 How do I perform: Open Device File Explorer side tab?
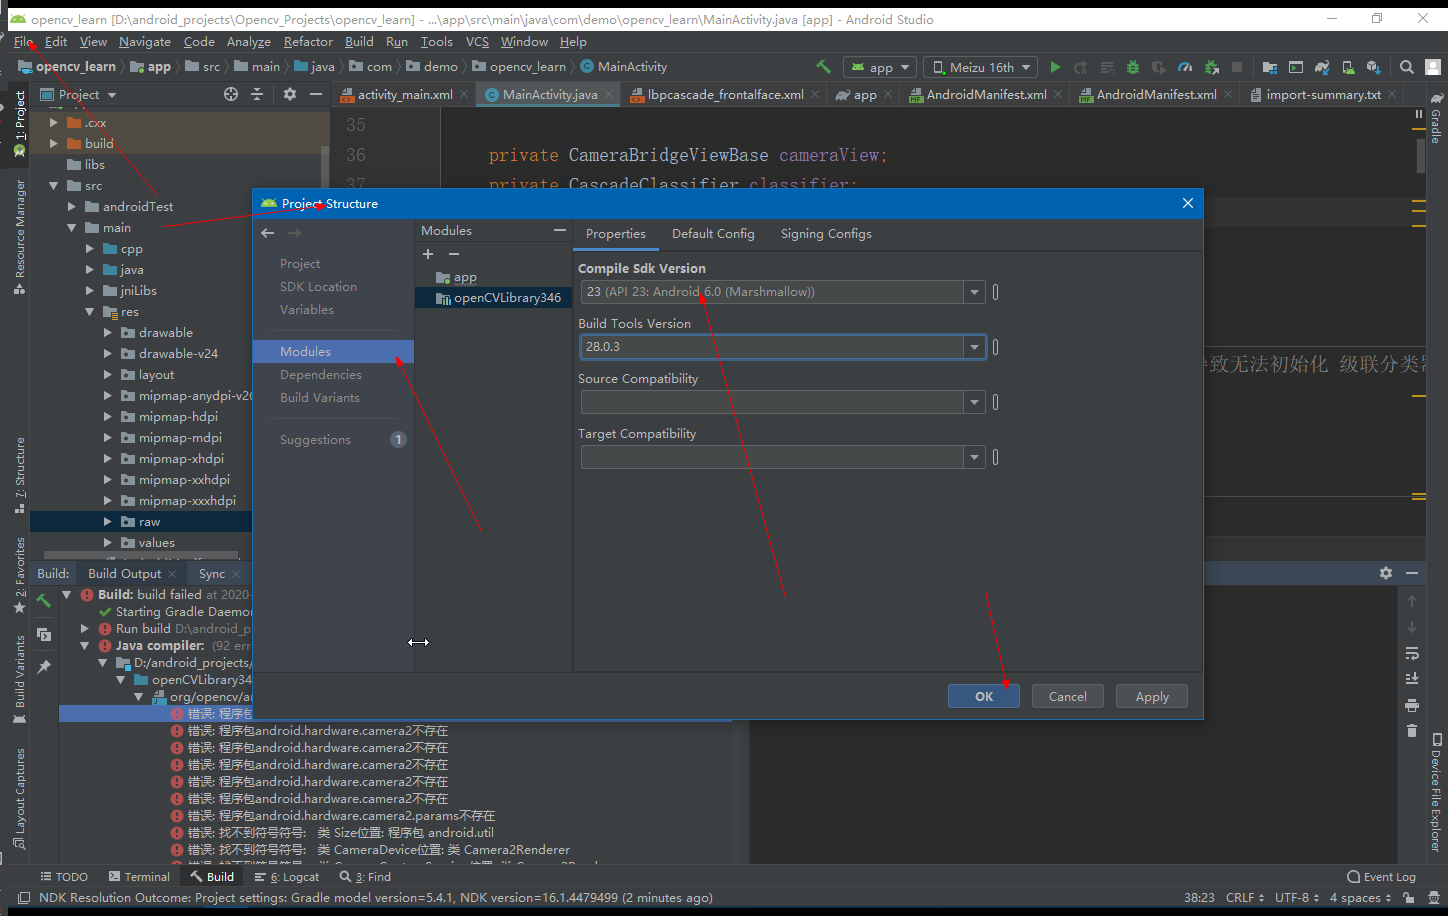[x=1437, y=792]
